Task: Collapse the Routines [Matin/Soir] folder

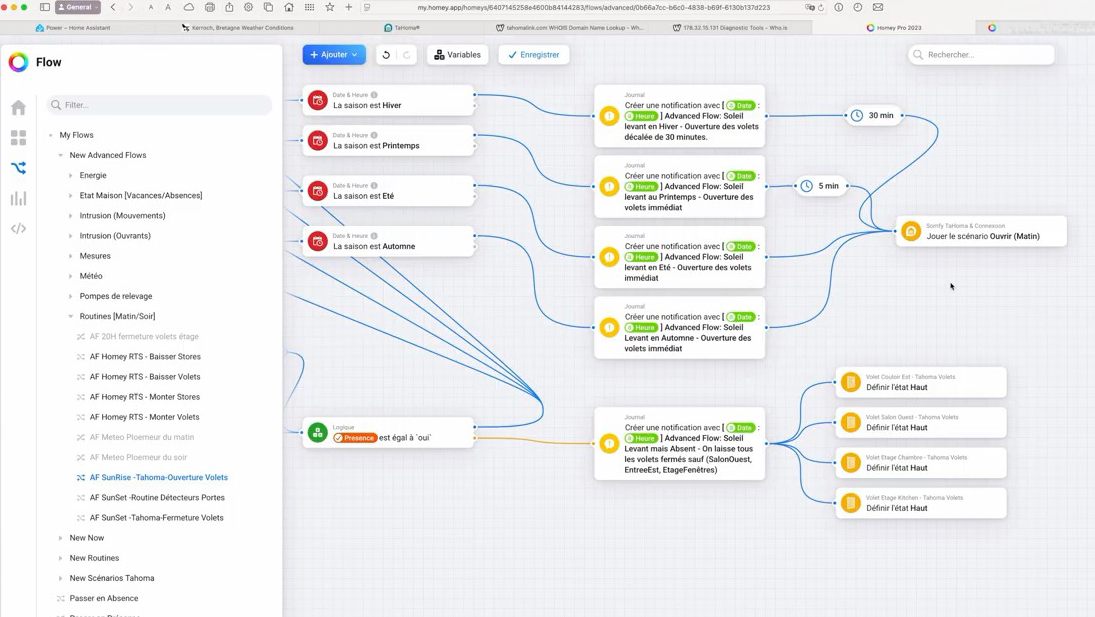Action: coord(71,317)
